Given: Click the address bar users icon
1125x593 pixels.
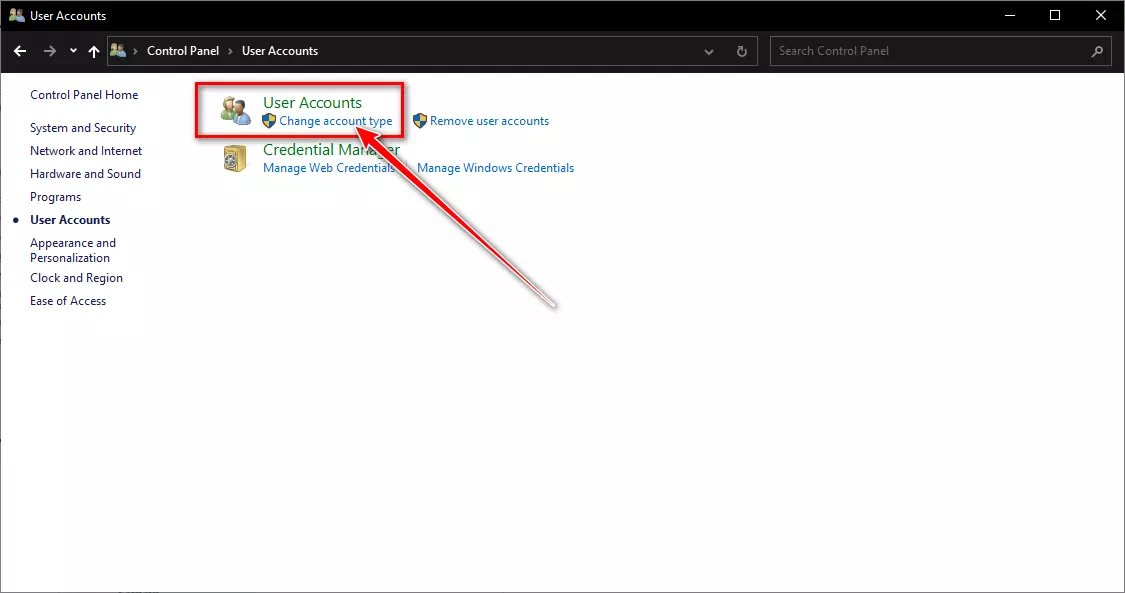Looking at the screenshot, I should (x=118, y=50).
